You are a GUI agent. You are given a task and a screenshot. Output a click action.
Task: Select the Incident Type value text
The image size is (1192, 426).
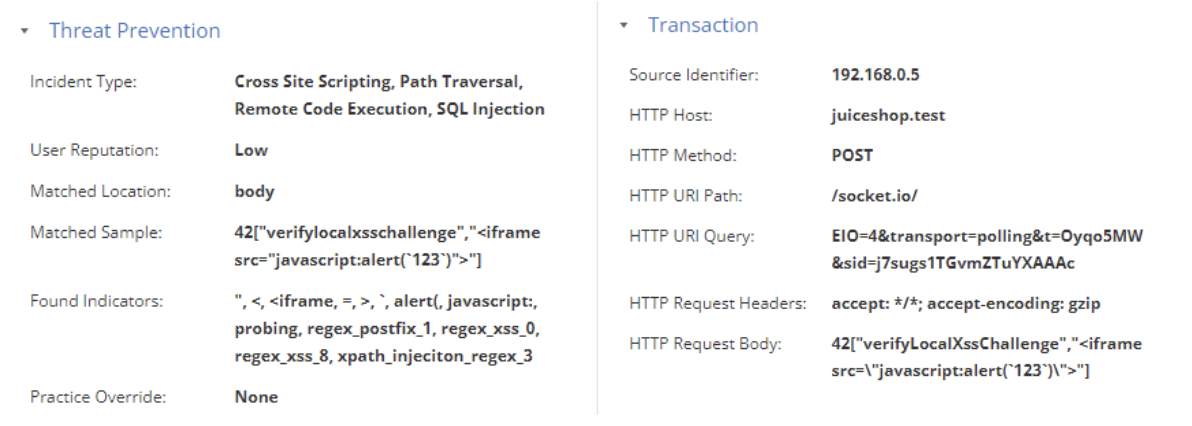(389, 95)
